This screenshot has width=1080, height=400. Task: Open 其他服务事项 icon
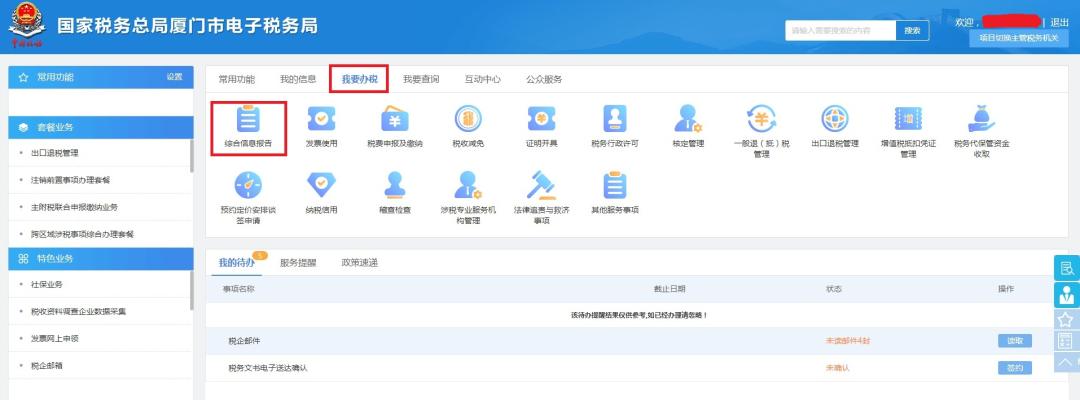tap(615, 185)
